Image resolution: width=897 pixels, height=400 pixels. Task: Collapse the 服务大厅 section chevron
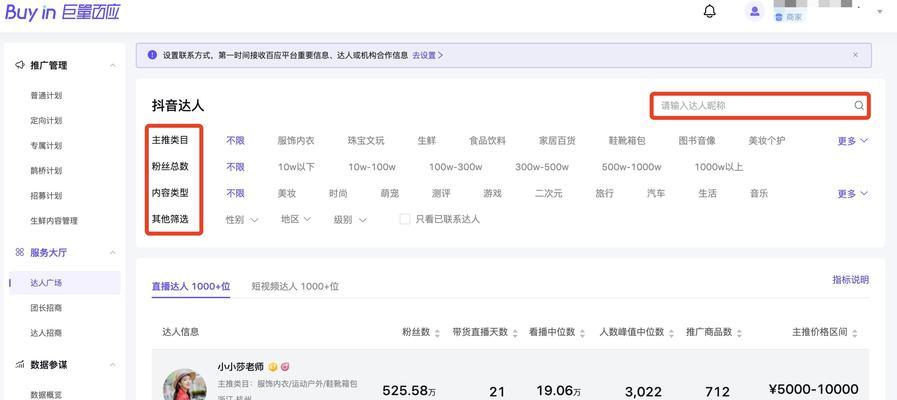point(113,252)
